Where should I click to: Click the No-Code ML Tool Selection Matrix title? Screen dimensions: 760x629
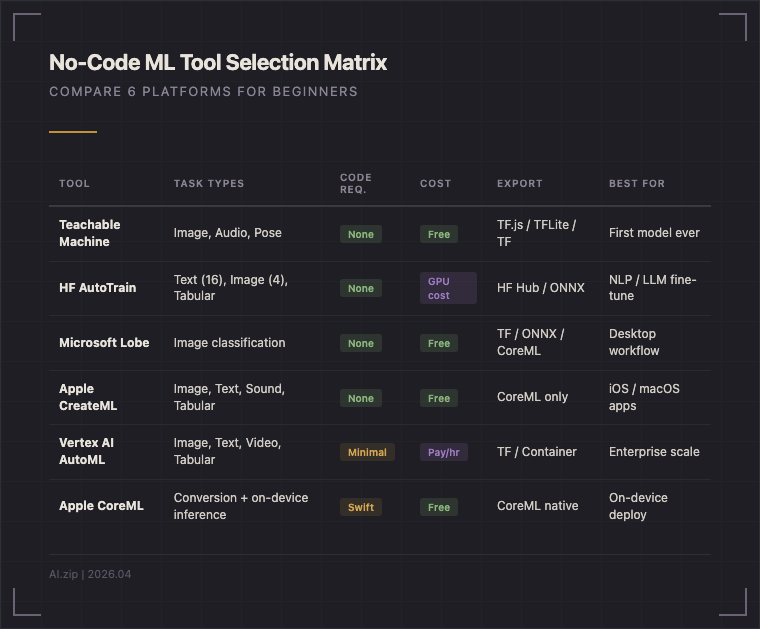click(218, 63)
